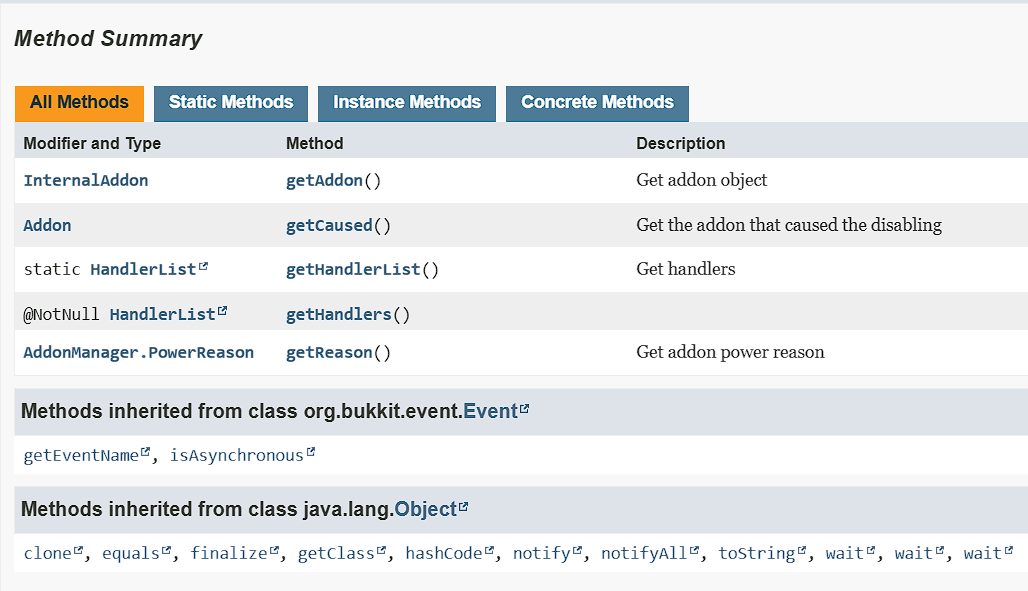Click the getHandlerList method link

coord(353,270)
